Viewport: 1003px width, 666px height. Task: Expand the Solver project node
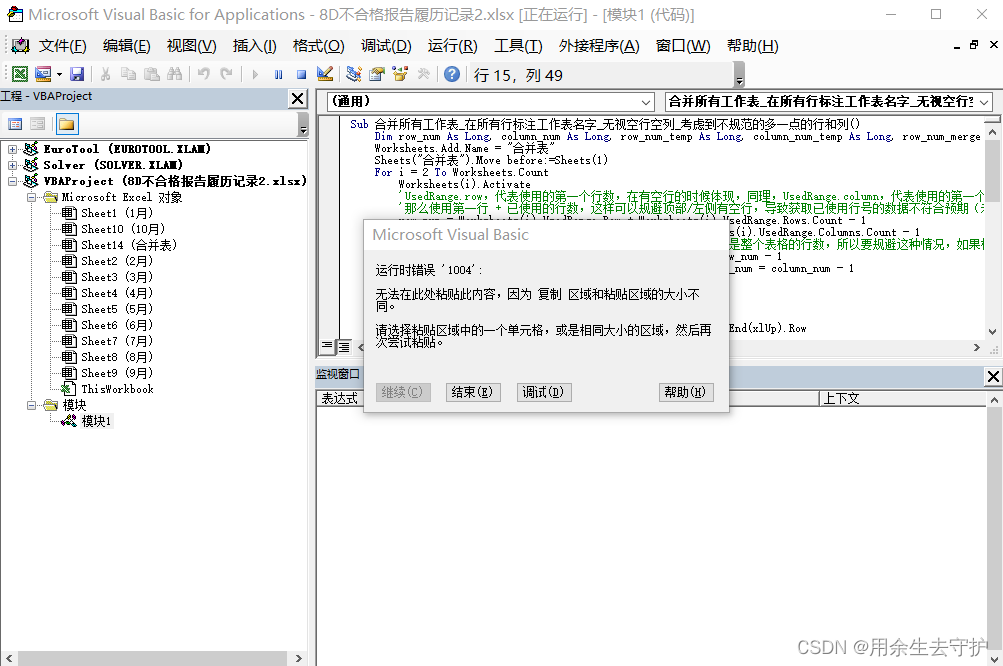pyautogui.click(x=12, y=165)
